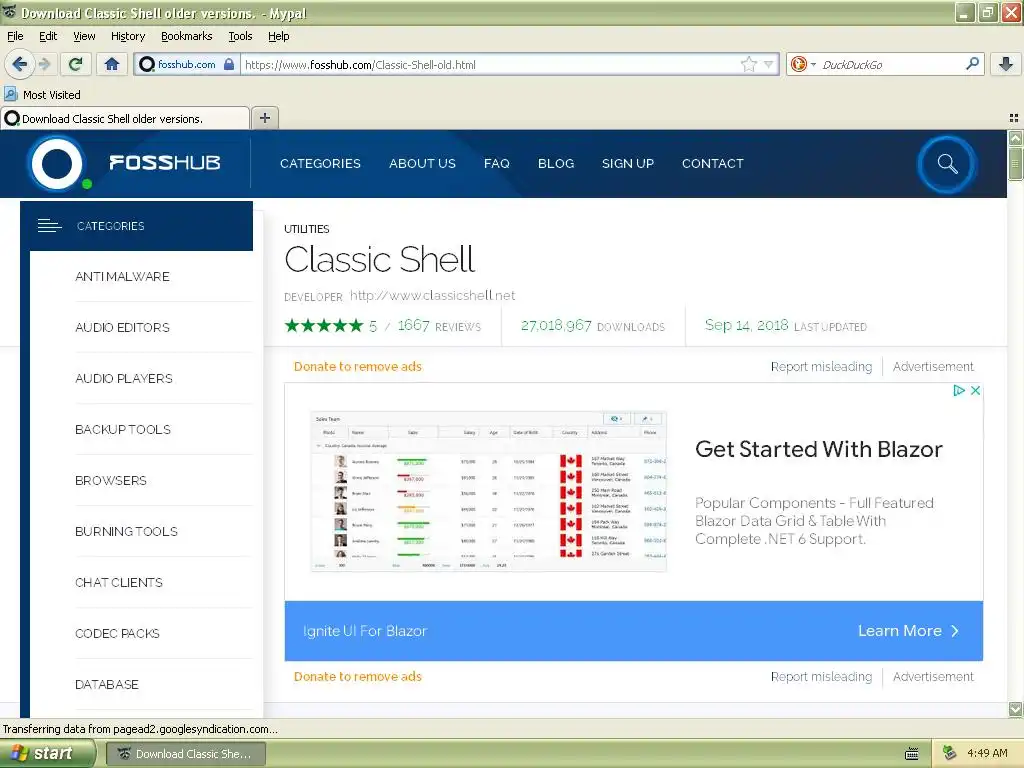
Task: Open the Tools menu
Action: click(240, 36)
